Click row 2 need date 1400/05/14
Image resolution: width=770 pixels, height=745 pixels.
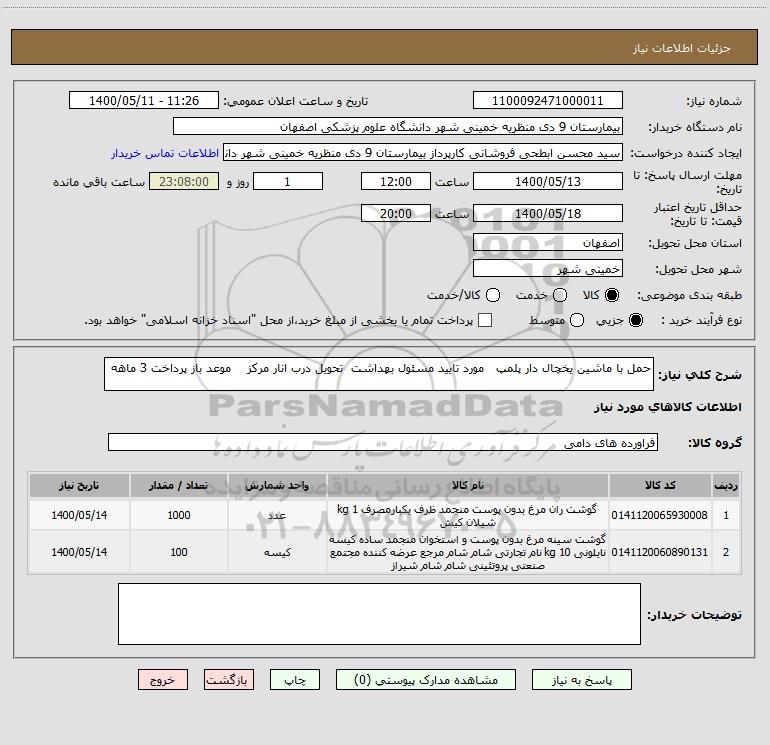[79, 552]
